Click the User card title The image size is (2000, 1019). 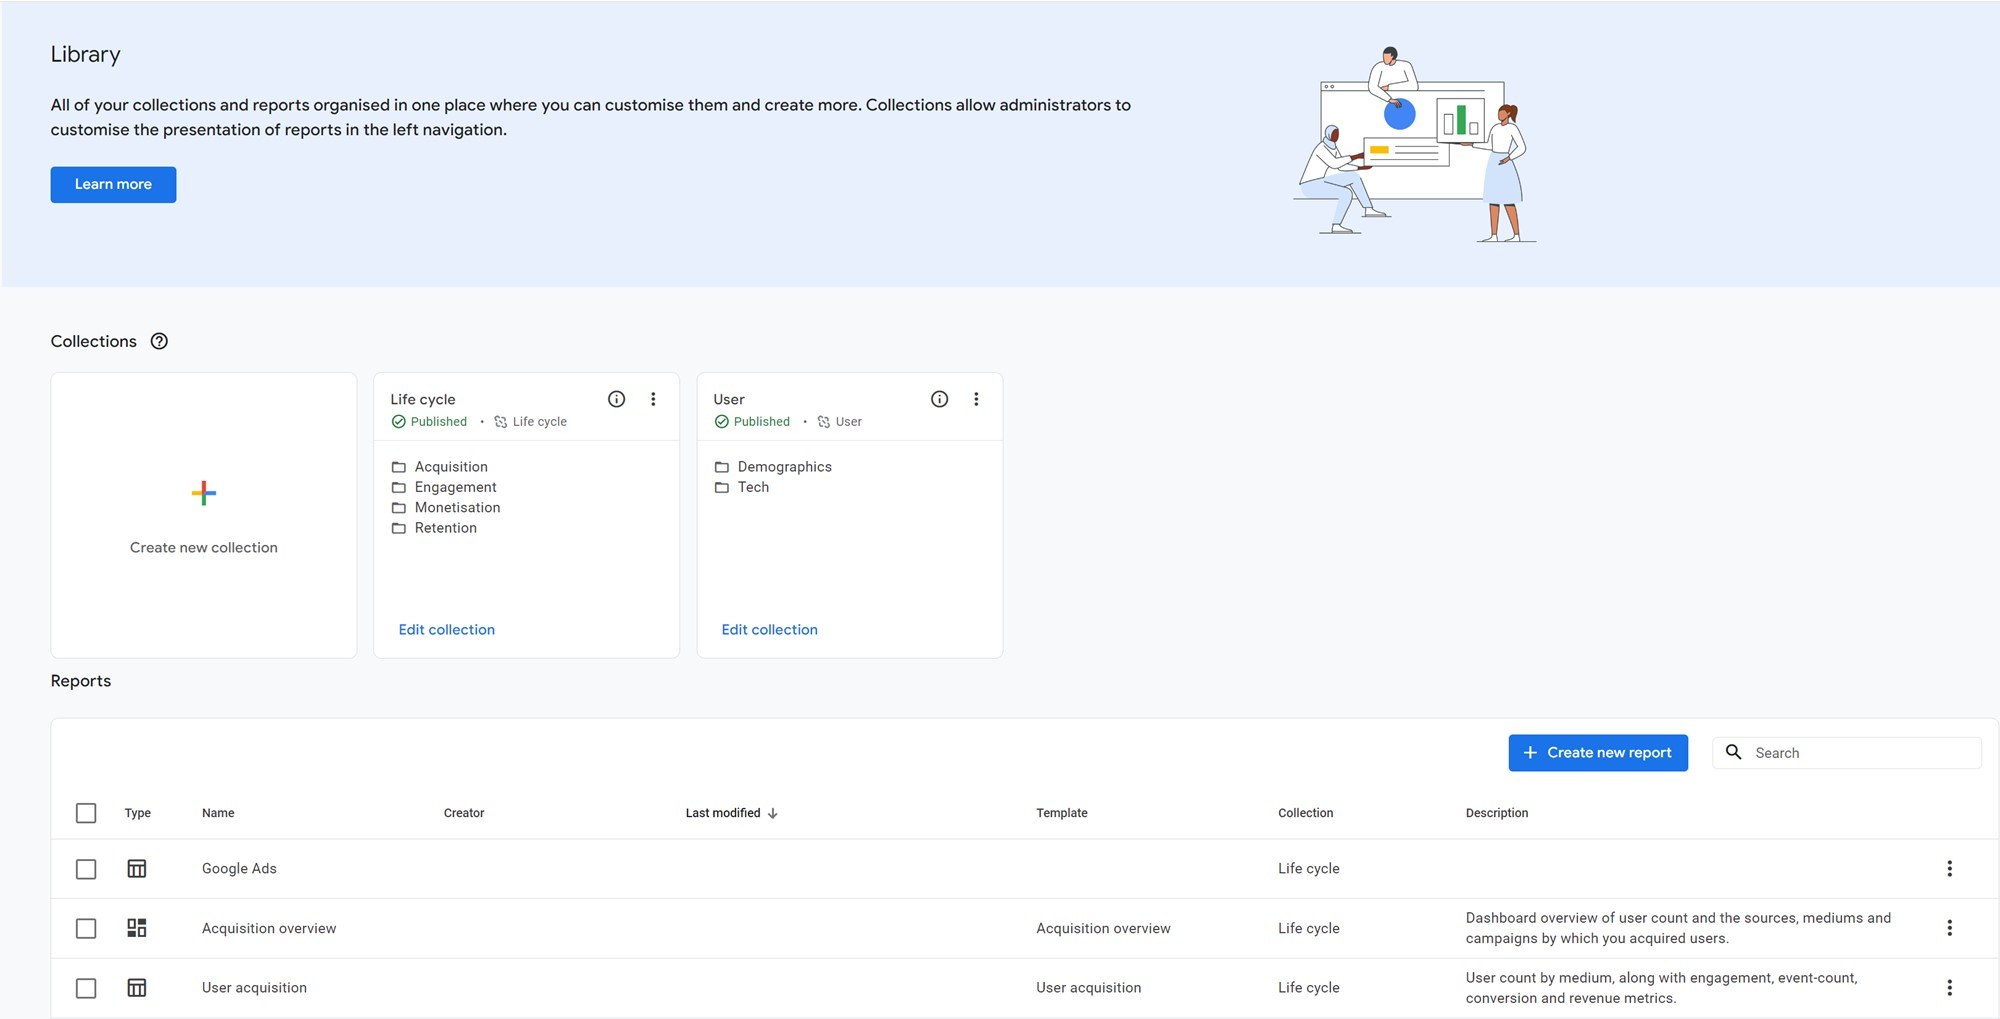(x=729, y=399)
